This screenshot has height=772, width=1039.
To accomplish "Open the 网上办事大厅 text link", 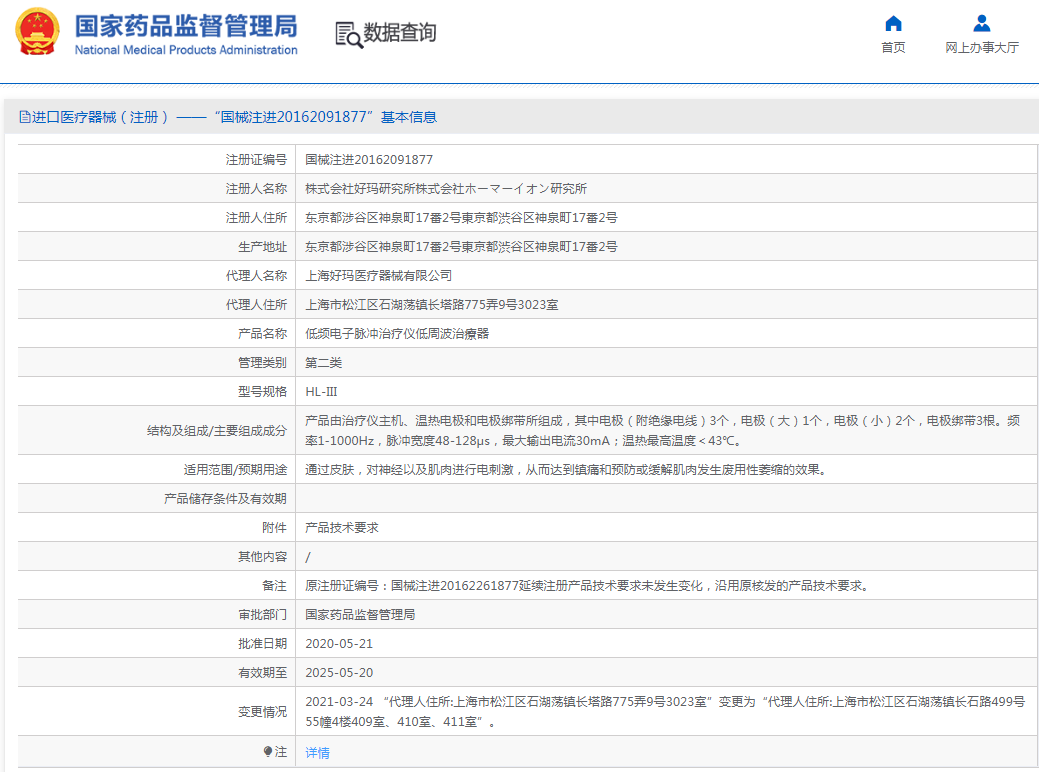I will coord(981,48).
